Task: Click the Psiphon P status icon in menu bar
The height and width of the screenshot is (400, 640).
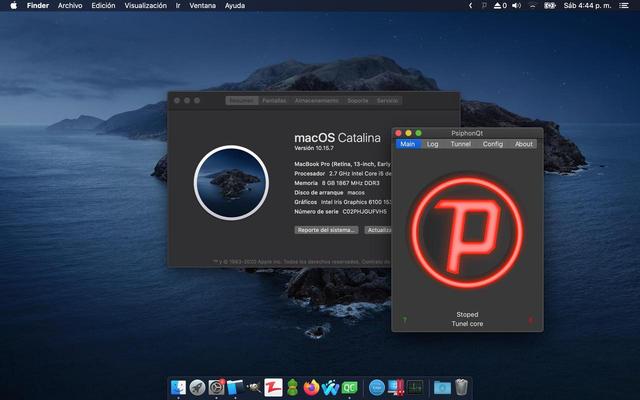Action: click(484, 5)
